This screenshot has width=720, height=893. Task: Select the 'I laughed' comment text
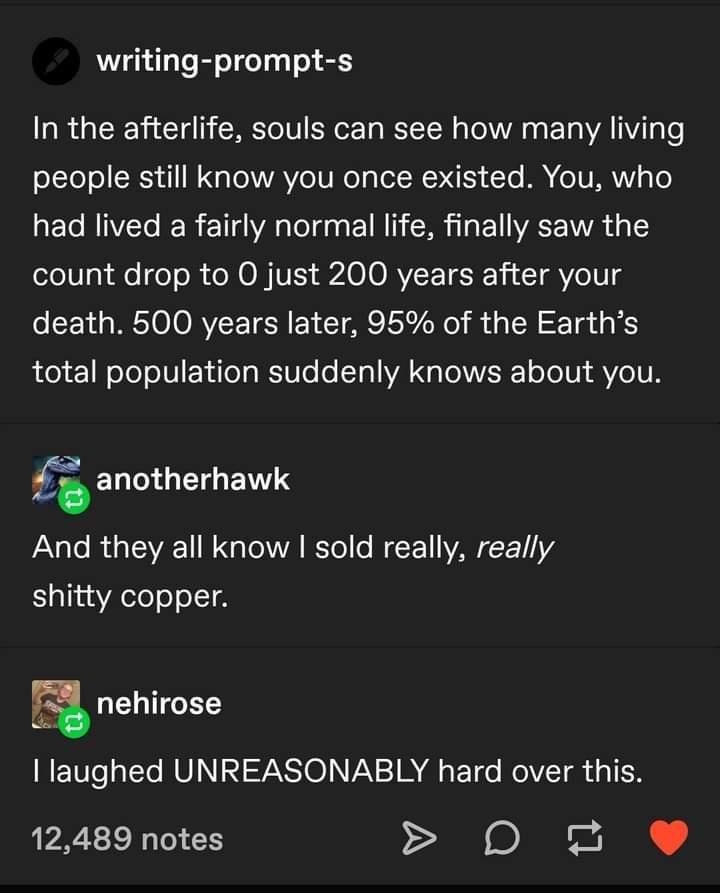click(335, 771)
